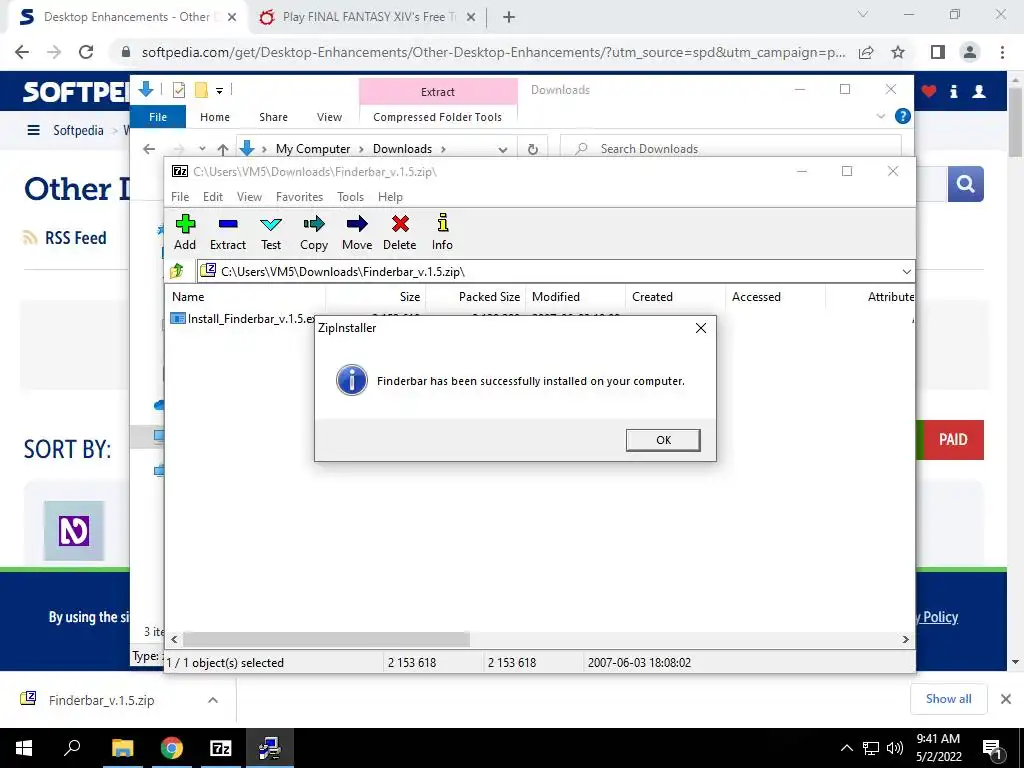
Task: Click Show all downloads button
Action: coord(948,699)
